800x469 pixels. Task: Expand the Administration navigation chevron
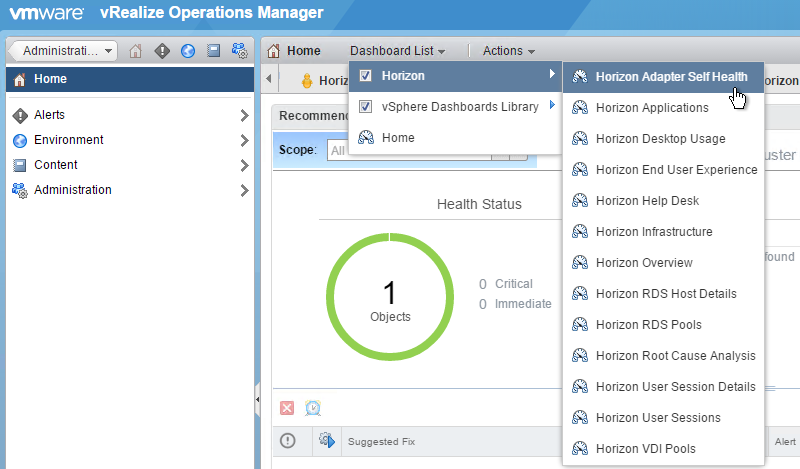pyautogui.click(x=244, y=190)
